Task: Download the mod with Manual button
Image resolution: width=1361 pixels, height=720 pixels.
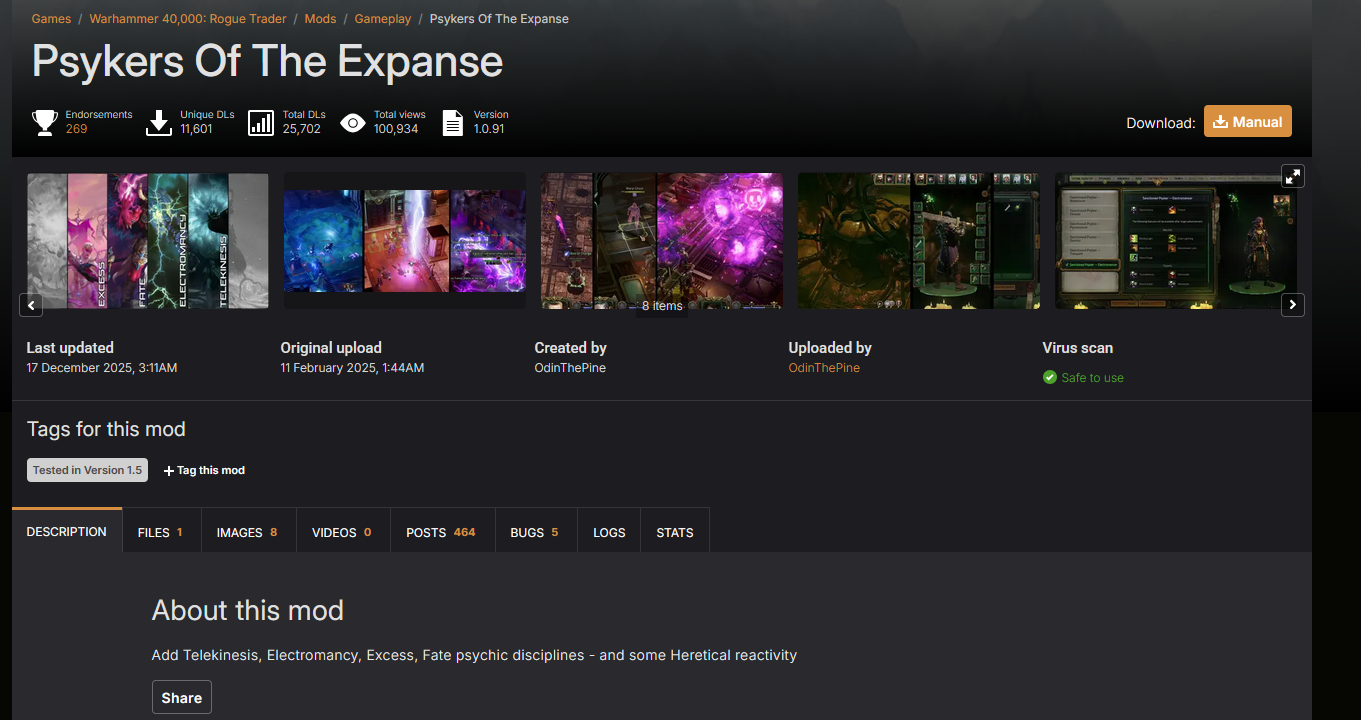Action: coord(1248,121)
